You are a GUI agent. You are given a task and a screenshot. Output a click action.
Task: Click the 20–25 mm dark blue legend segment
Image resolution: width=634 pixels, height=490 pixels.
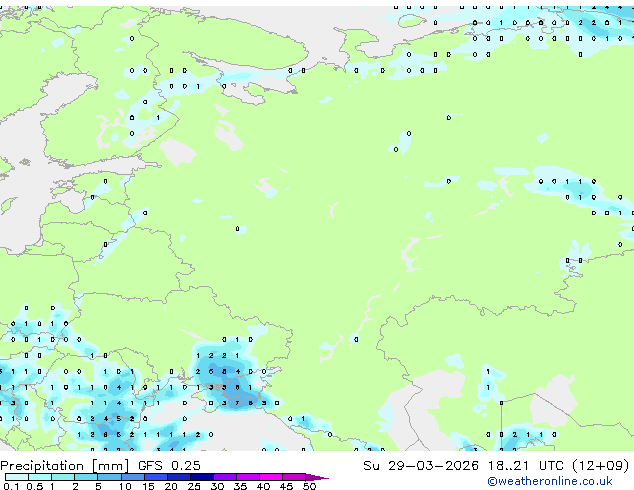pyautogui.click(x=179, y=477)
